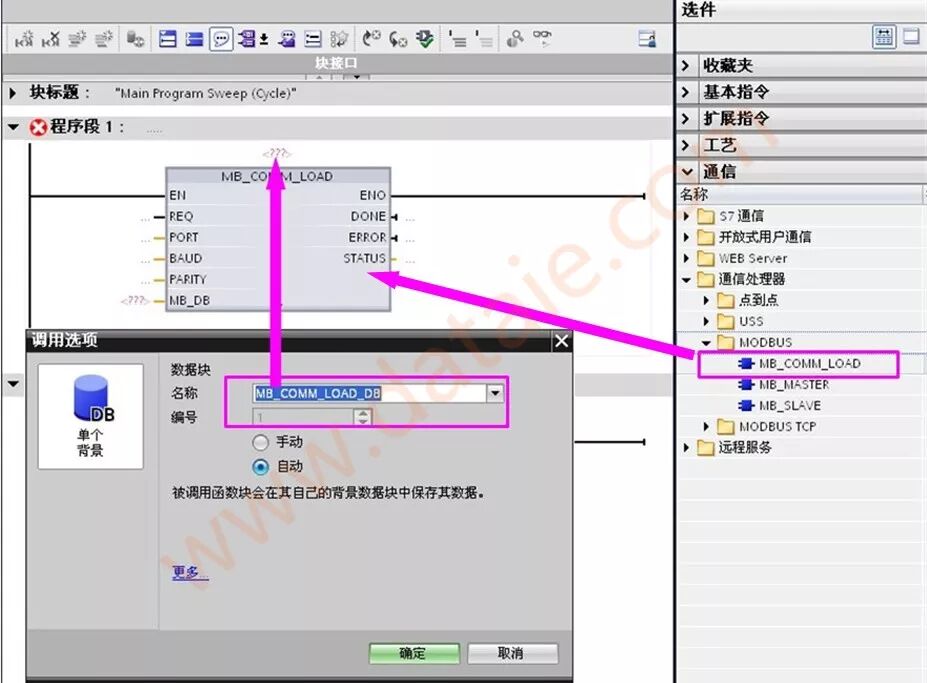
Task: Click the compile icon with green checkmark
Action: pyautogui.click(x=424, y=38)
